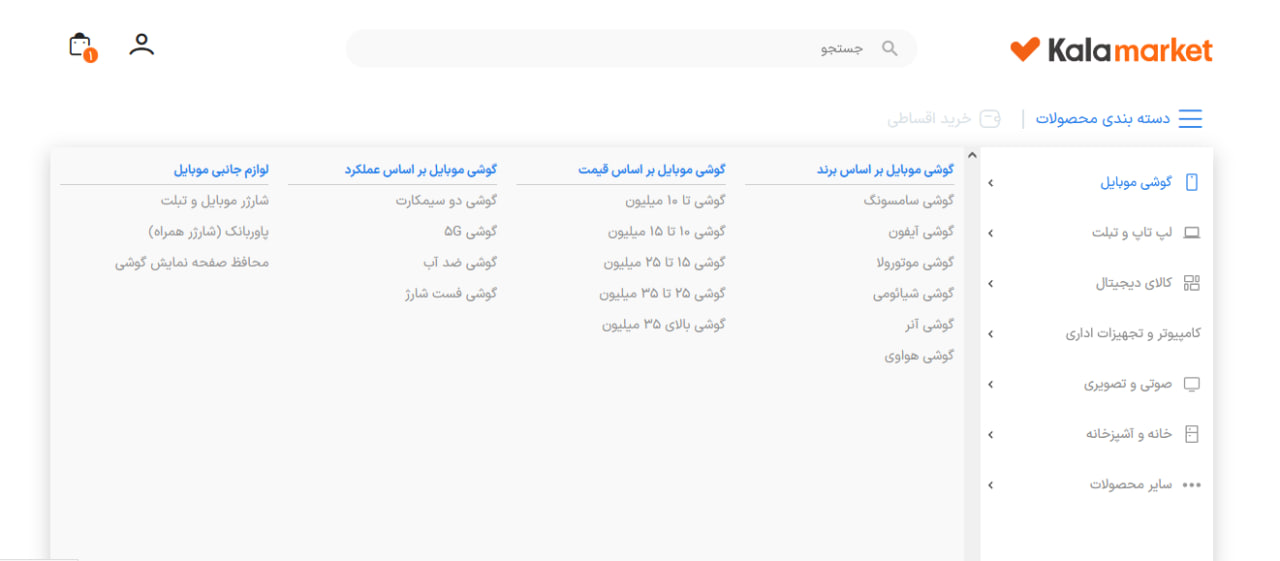Open the محافظ صفحه نمایش گوشی link

click(x=191, y=263)
